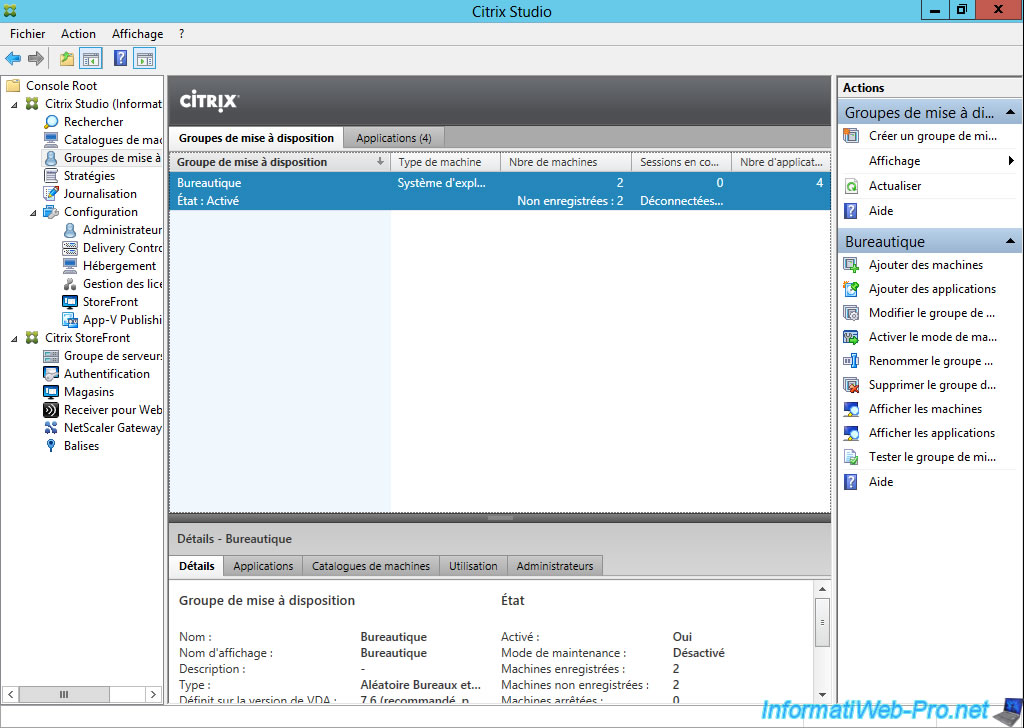Screen dimensions: 1024x728
Task: Select the Rechercher magnifier icon in tree
Action: [x=51, y=121]
